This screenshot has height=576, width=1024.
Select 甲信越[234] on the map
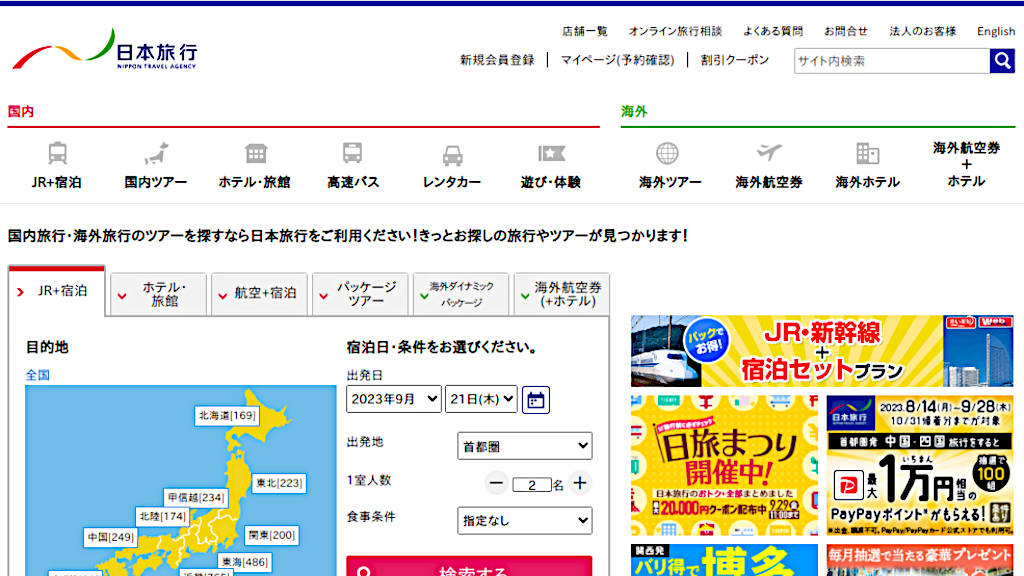pyautogui.click(x=196, y=498)
